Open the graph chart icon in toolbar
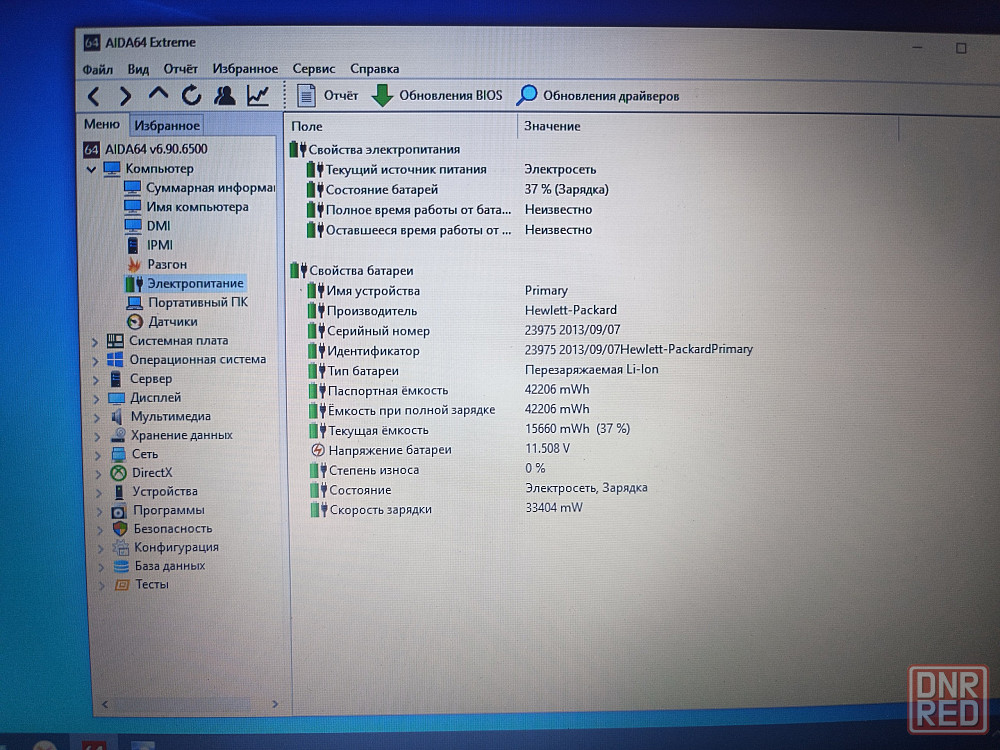1000x750 pixels. (x=258, y=96)
